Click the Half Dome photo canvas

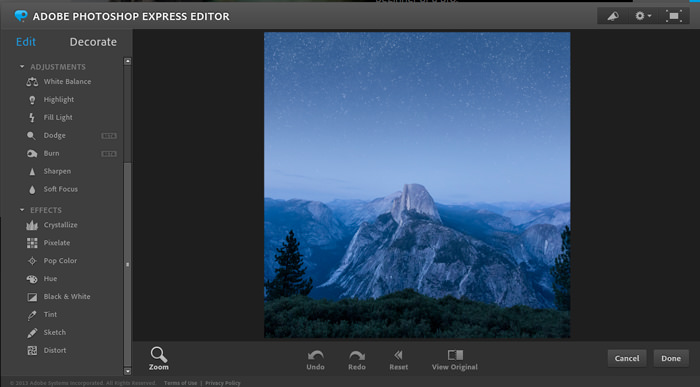pos(417,185)
